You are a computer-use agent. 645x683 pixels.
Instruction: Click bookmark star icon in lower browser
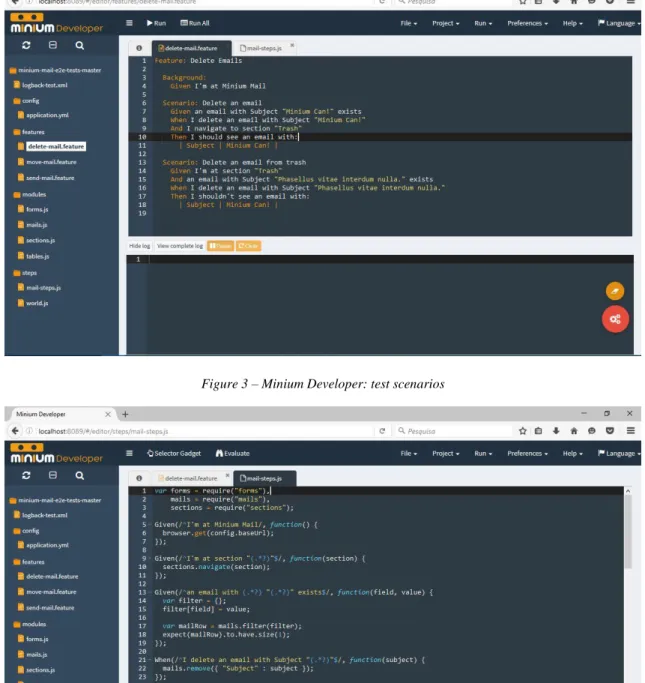(x=523, y=431)
